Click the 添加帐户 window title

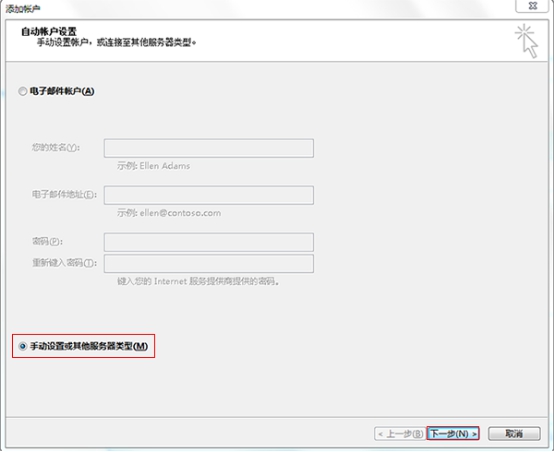[x=23, y=9]
